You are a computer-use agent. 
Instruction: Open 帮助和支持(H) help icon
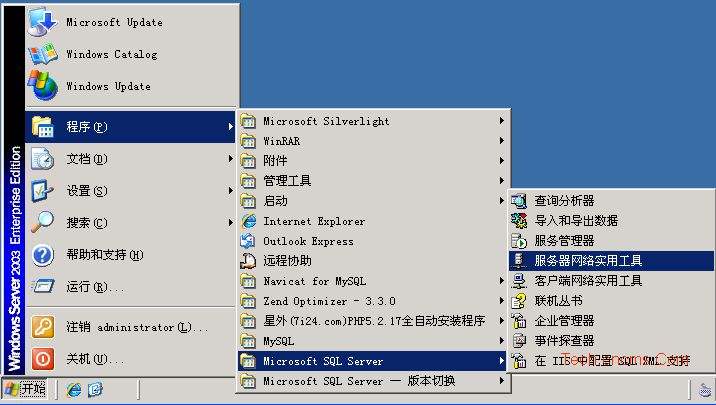click(43, 255)
